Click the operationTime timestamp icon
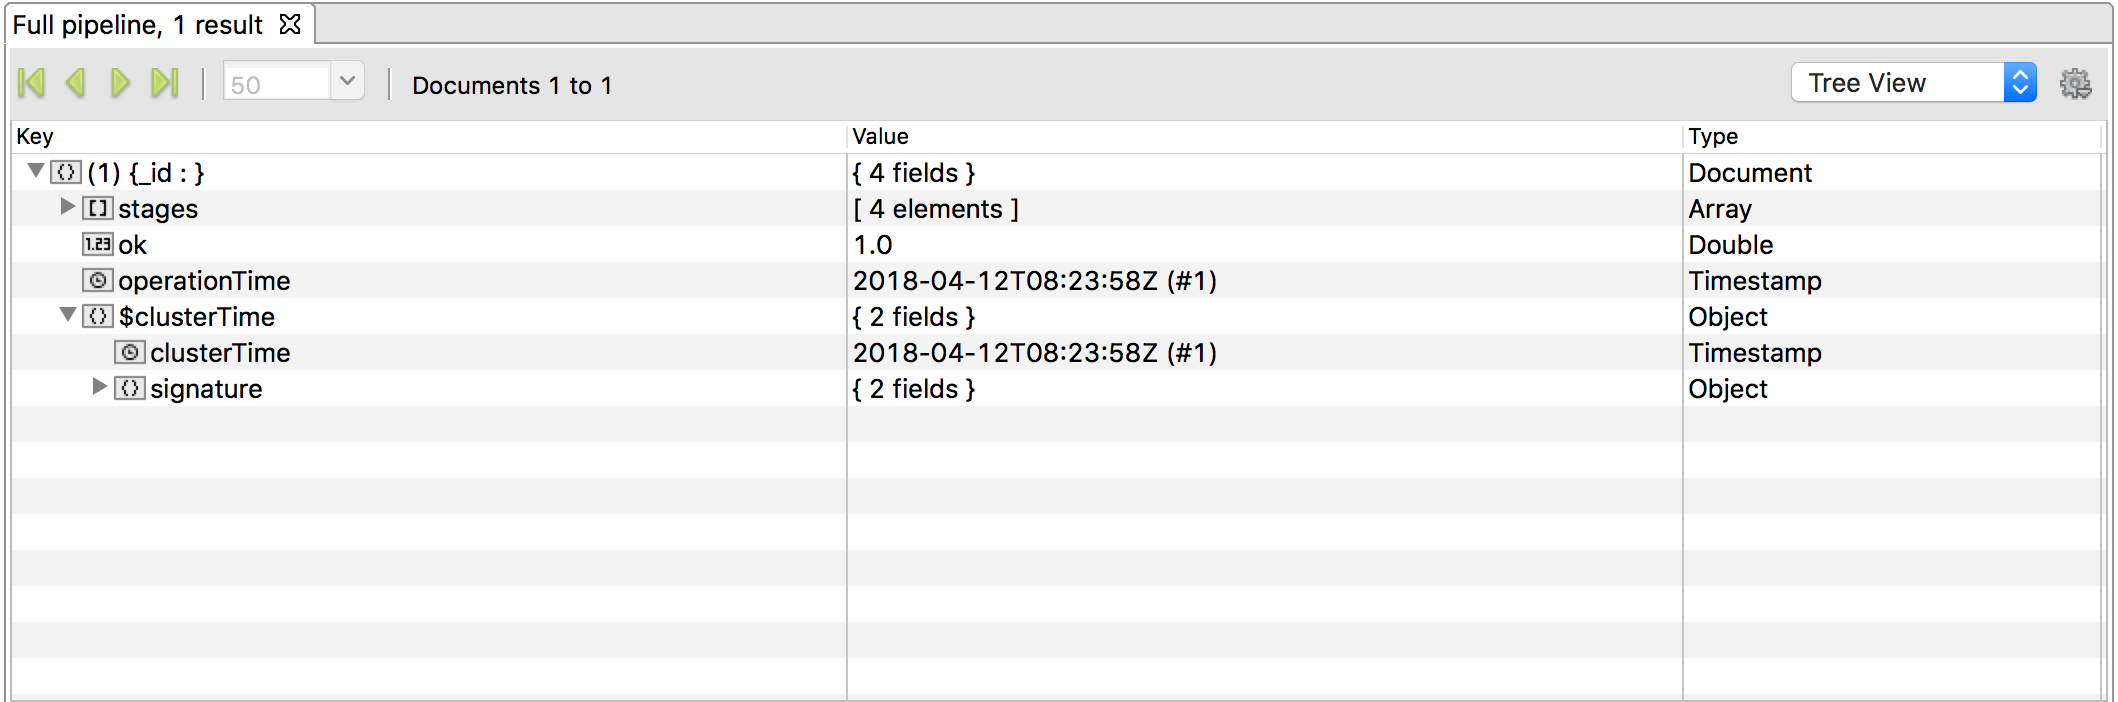Screen dimensions: 2118x702 97,280
